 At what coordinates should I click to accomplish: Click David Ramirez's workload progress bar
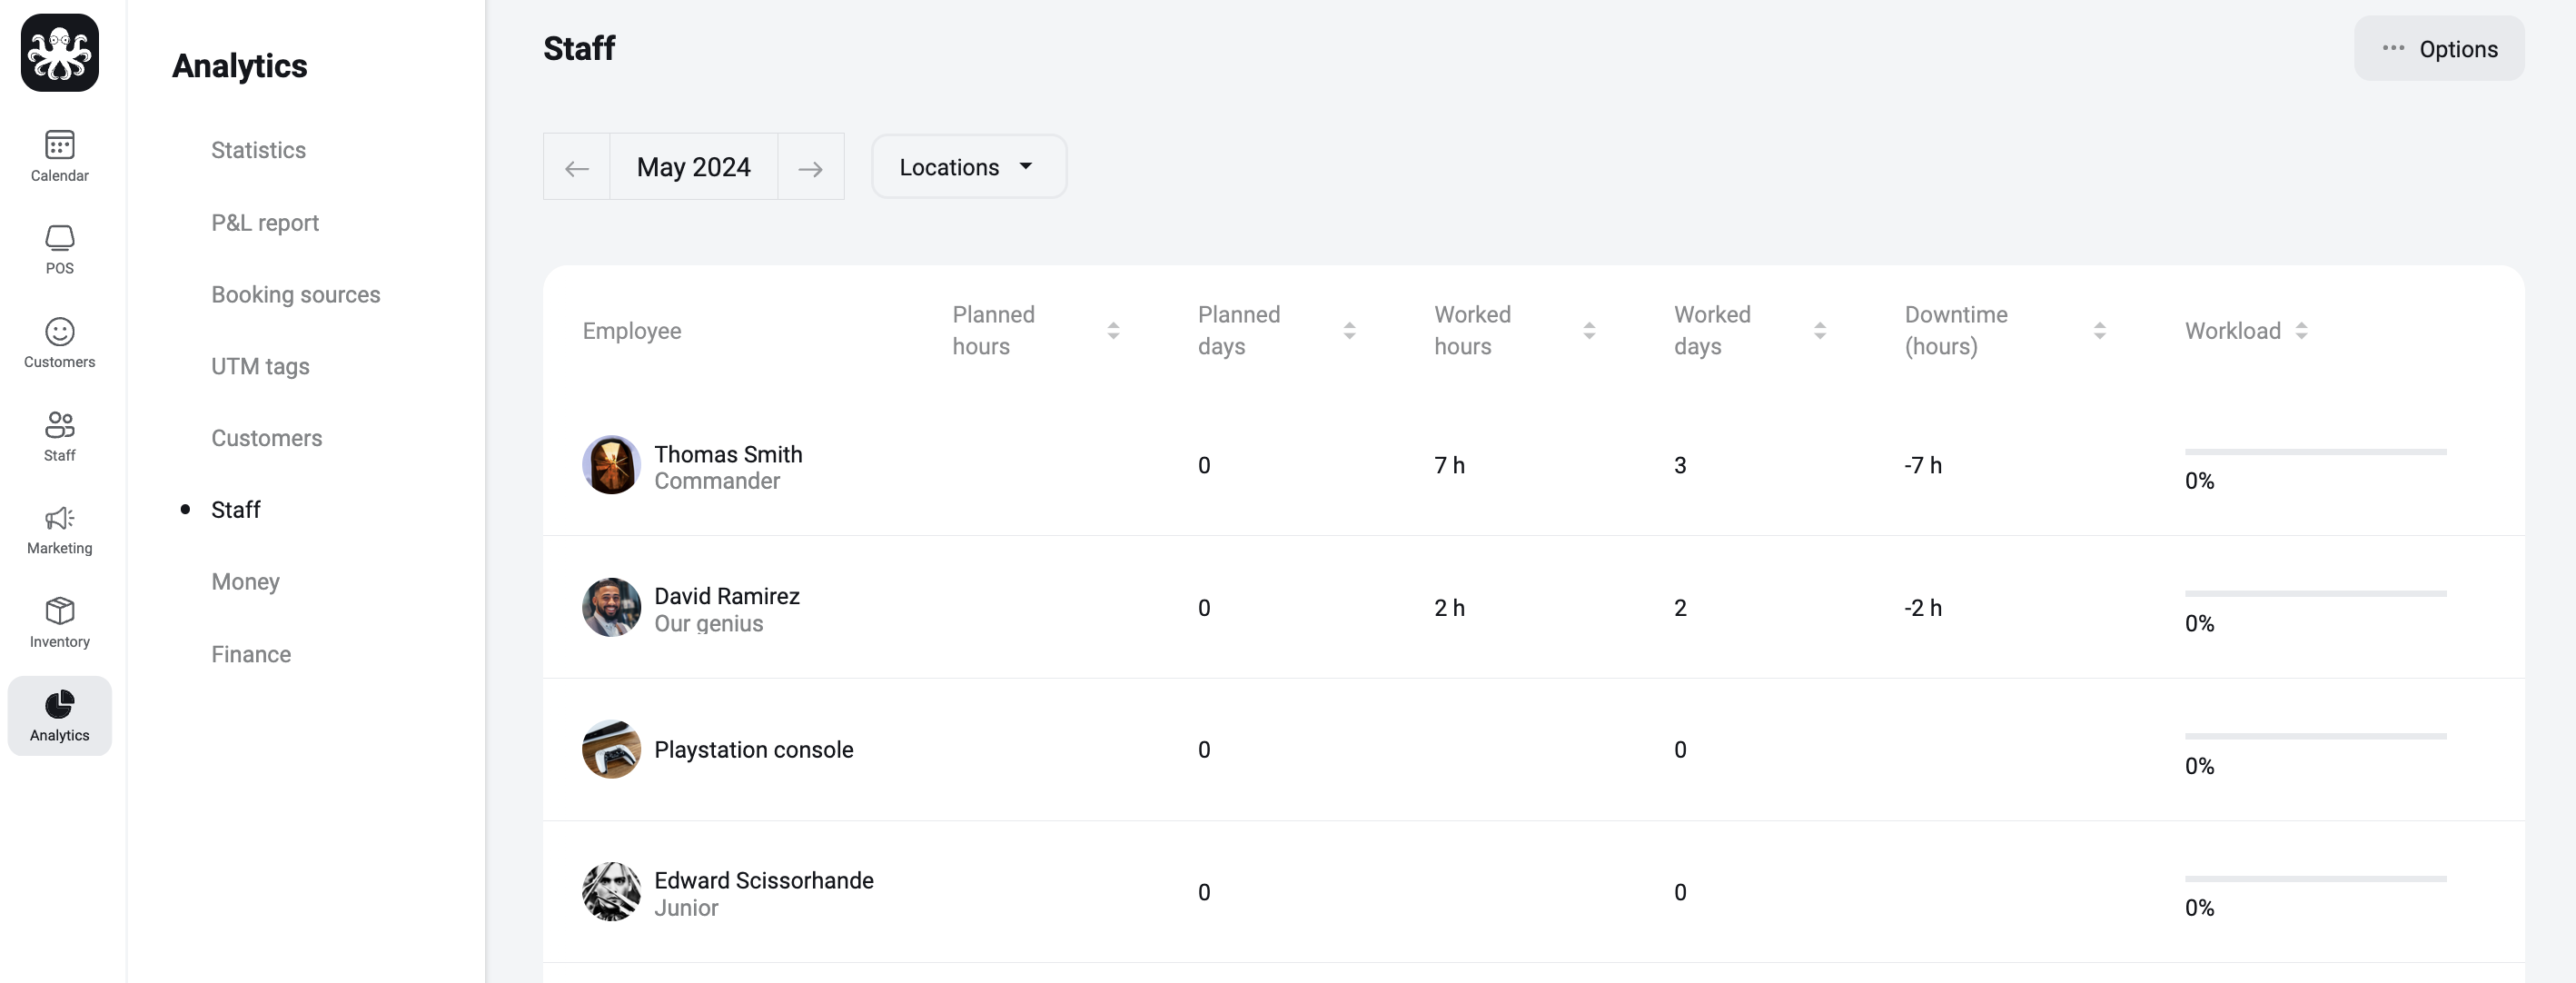click(x=2315, y=594)
